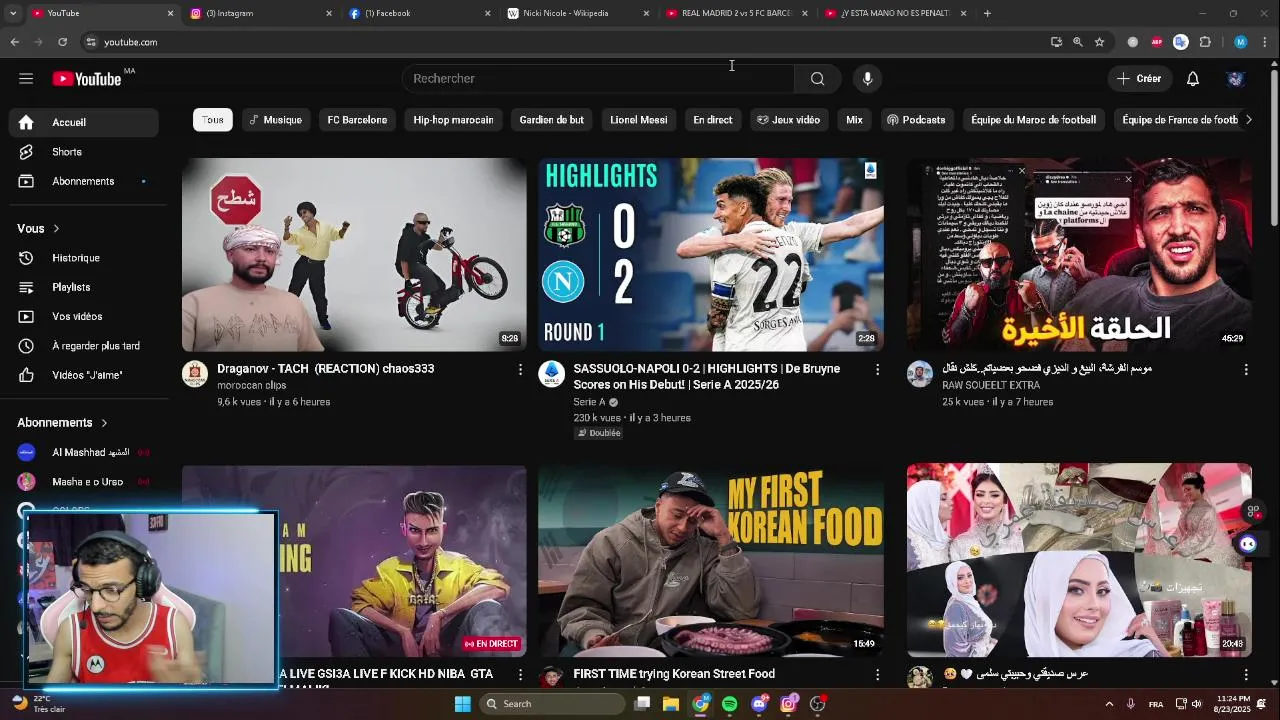The width and height of the screenshot is (1280, 720).
Task: Close the Nicki Nicole Wikipedia tab
Action: [x=646, y=13]
